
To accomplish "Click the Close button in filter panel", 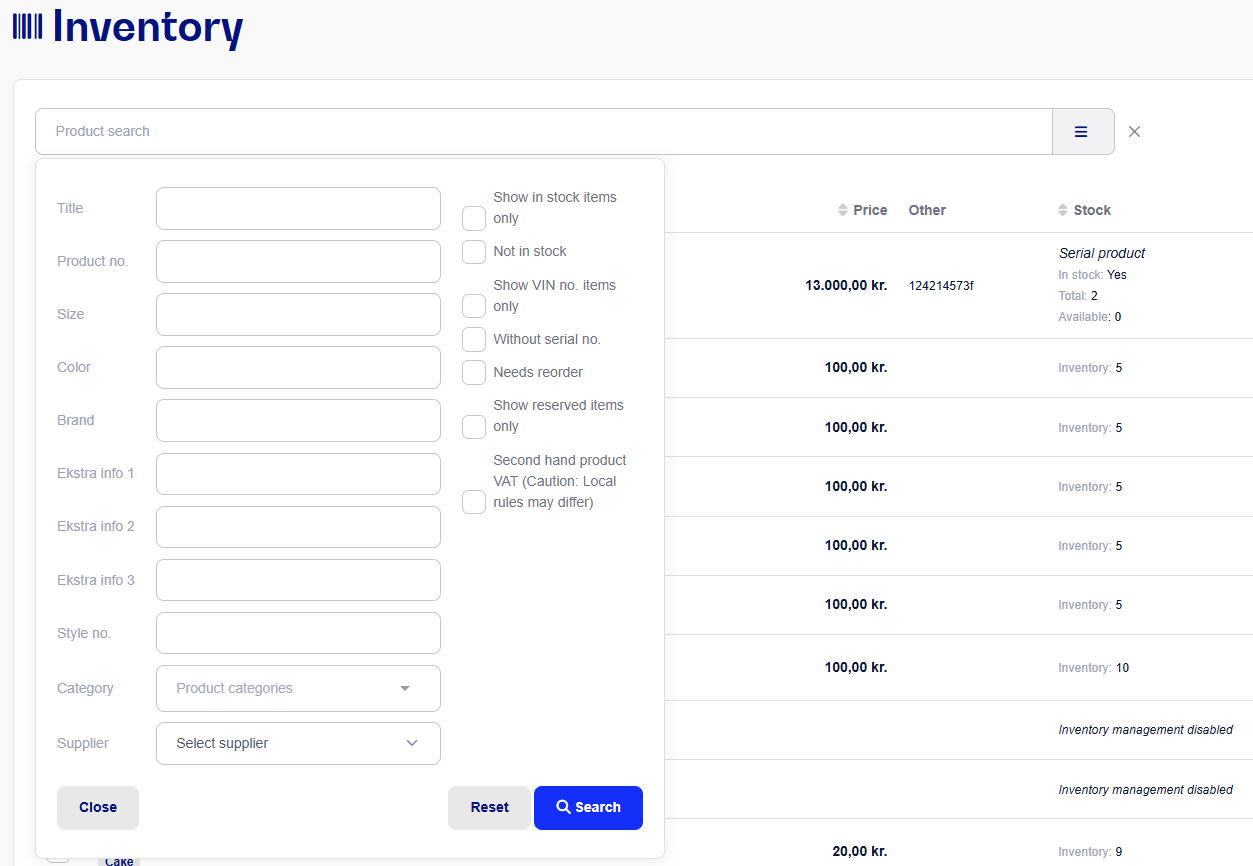I will [x=98, y=807].
